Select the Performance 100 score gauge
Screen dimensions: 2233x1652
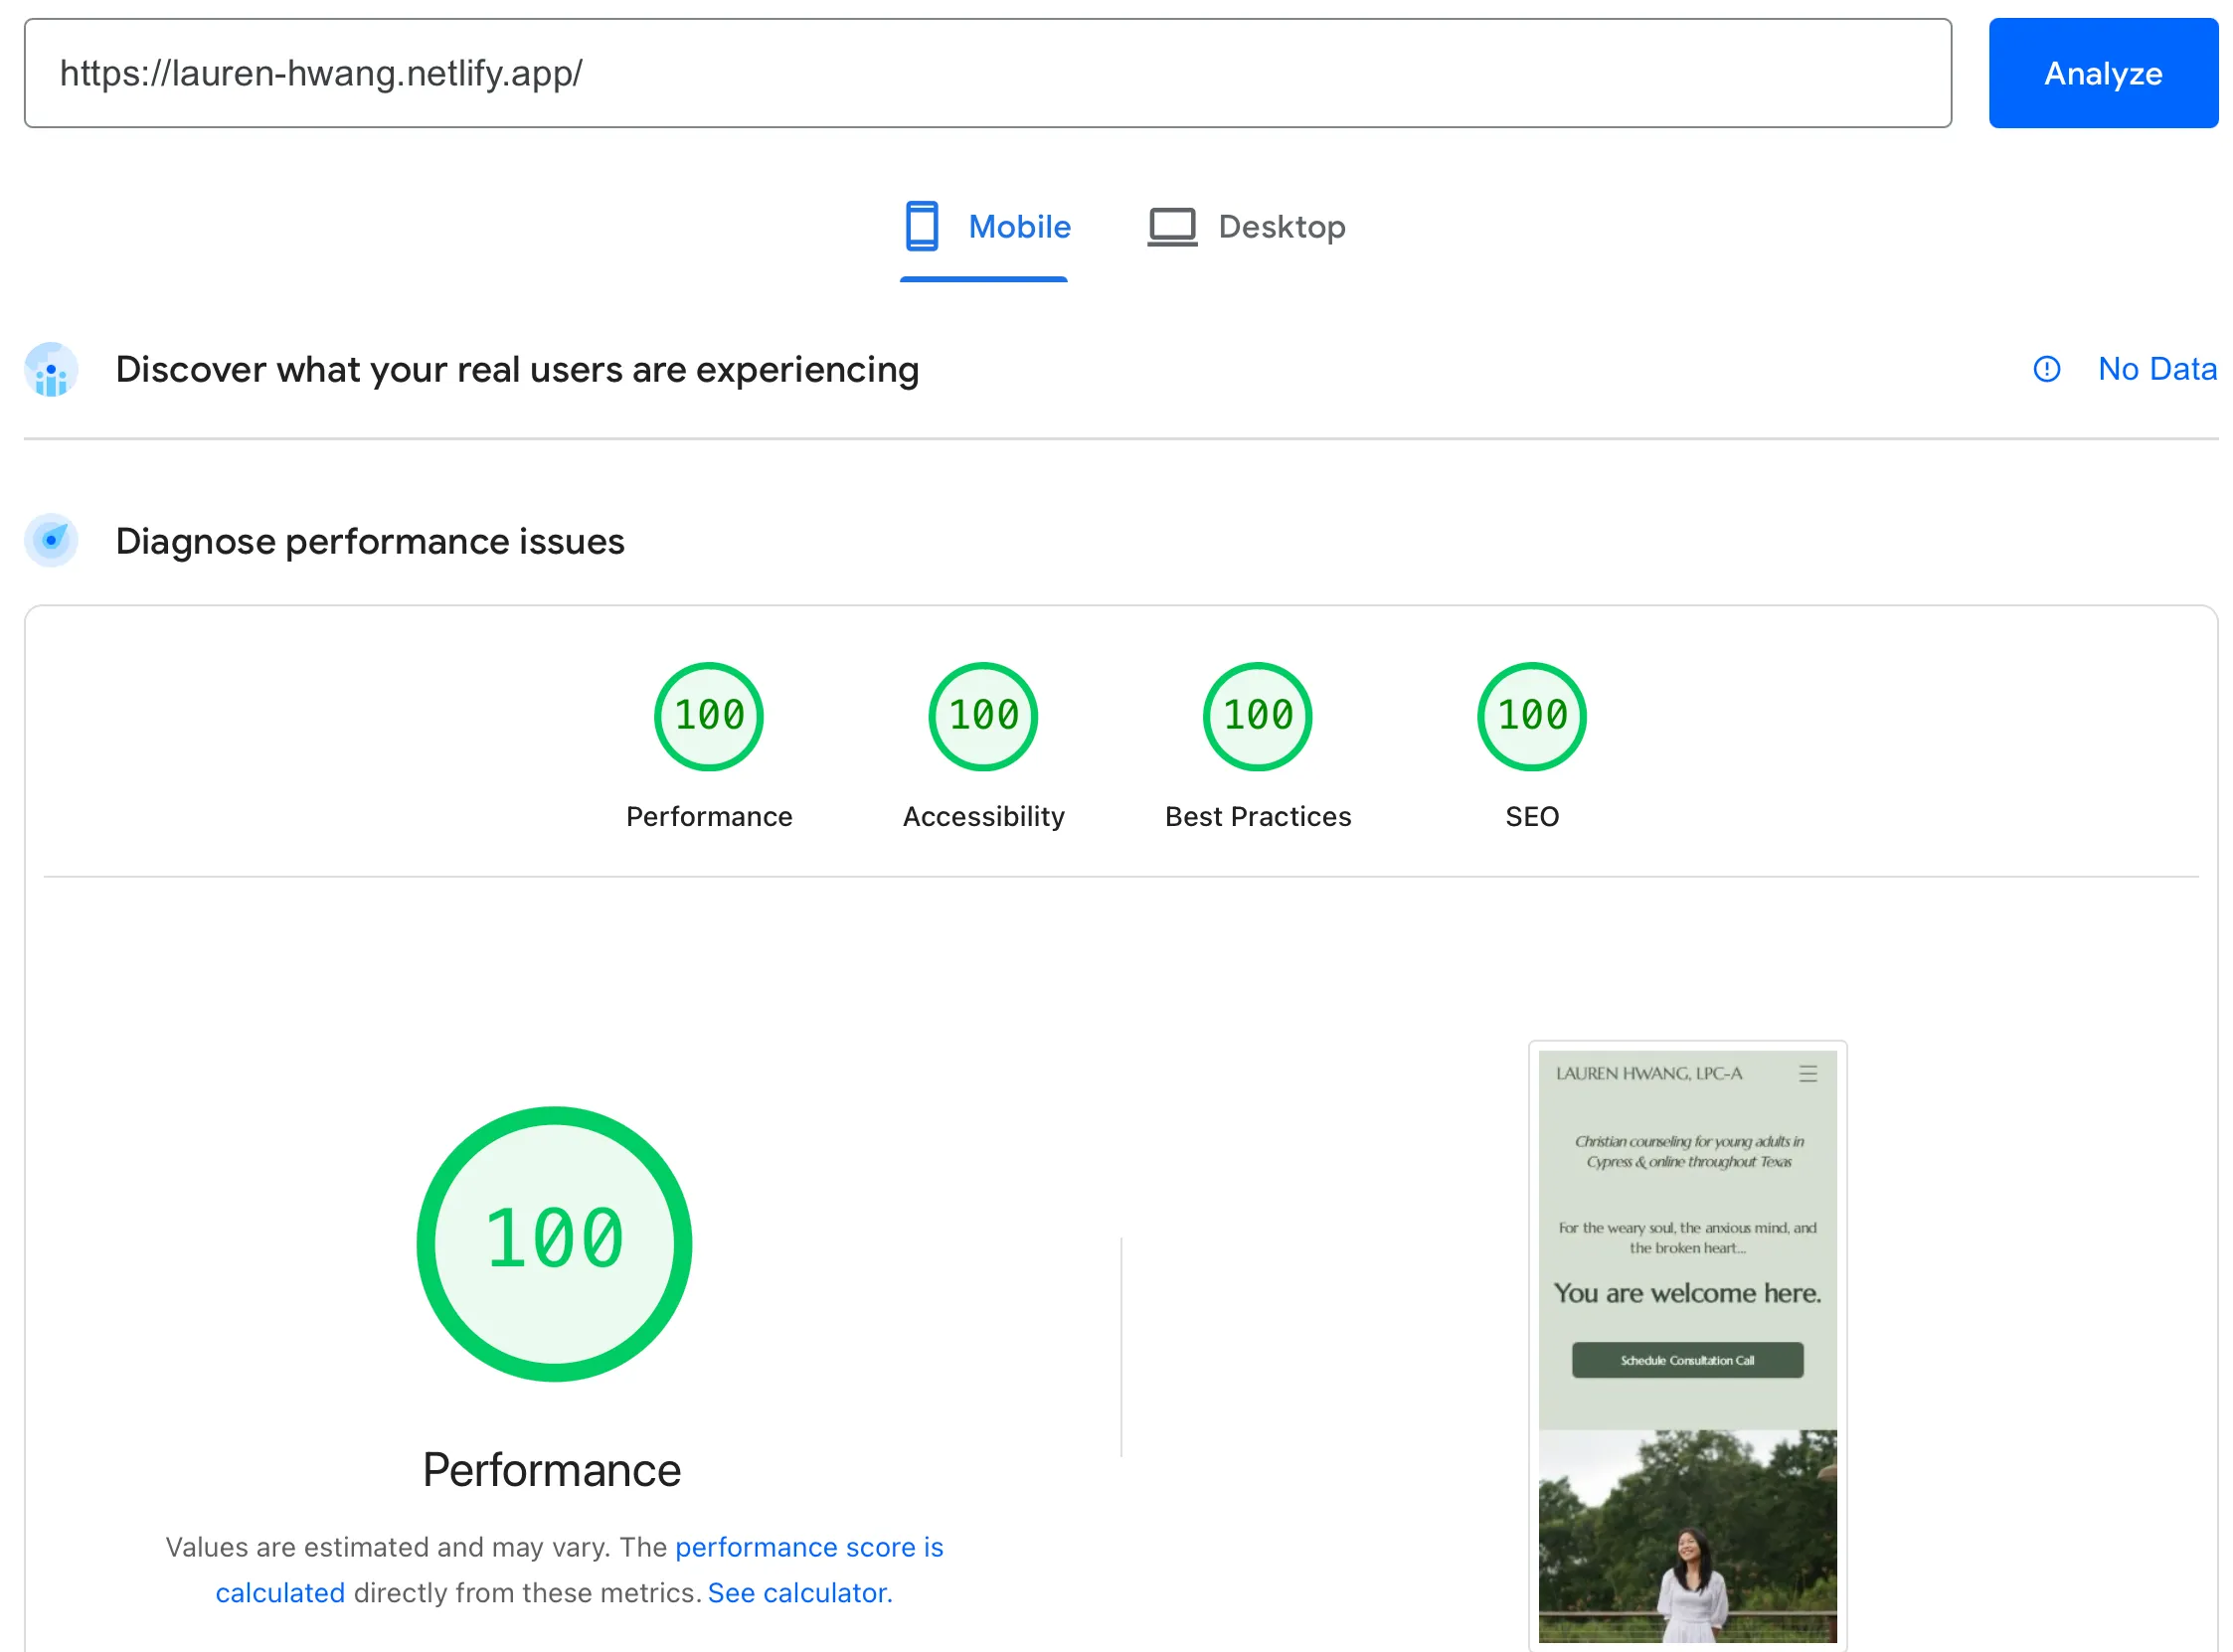point(708,715)
